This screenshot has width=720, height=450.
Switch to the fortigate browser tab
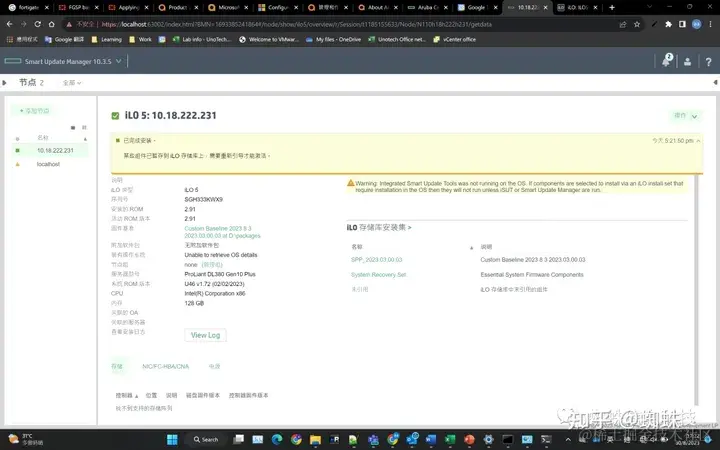29,7
